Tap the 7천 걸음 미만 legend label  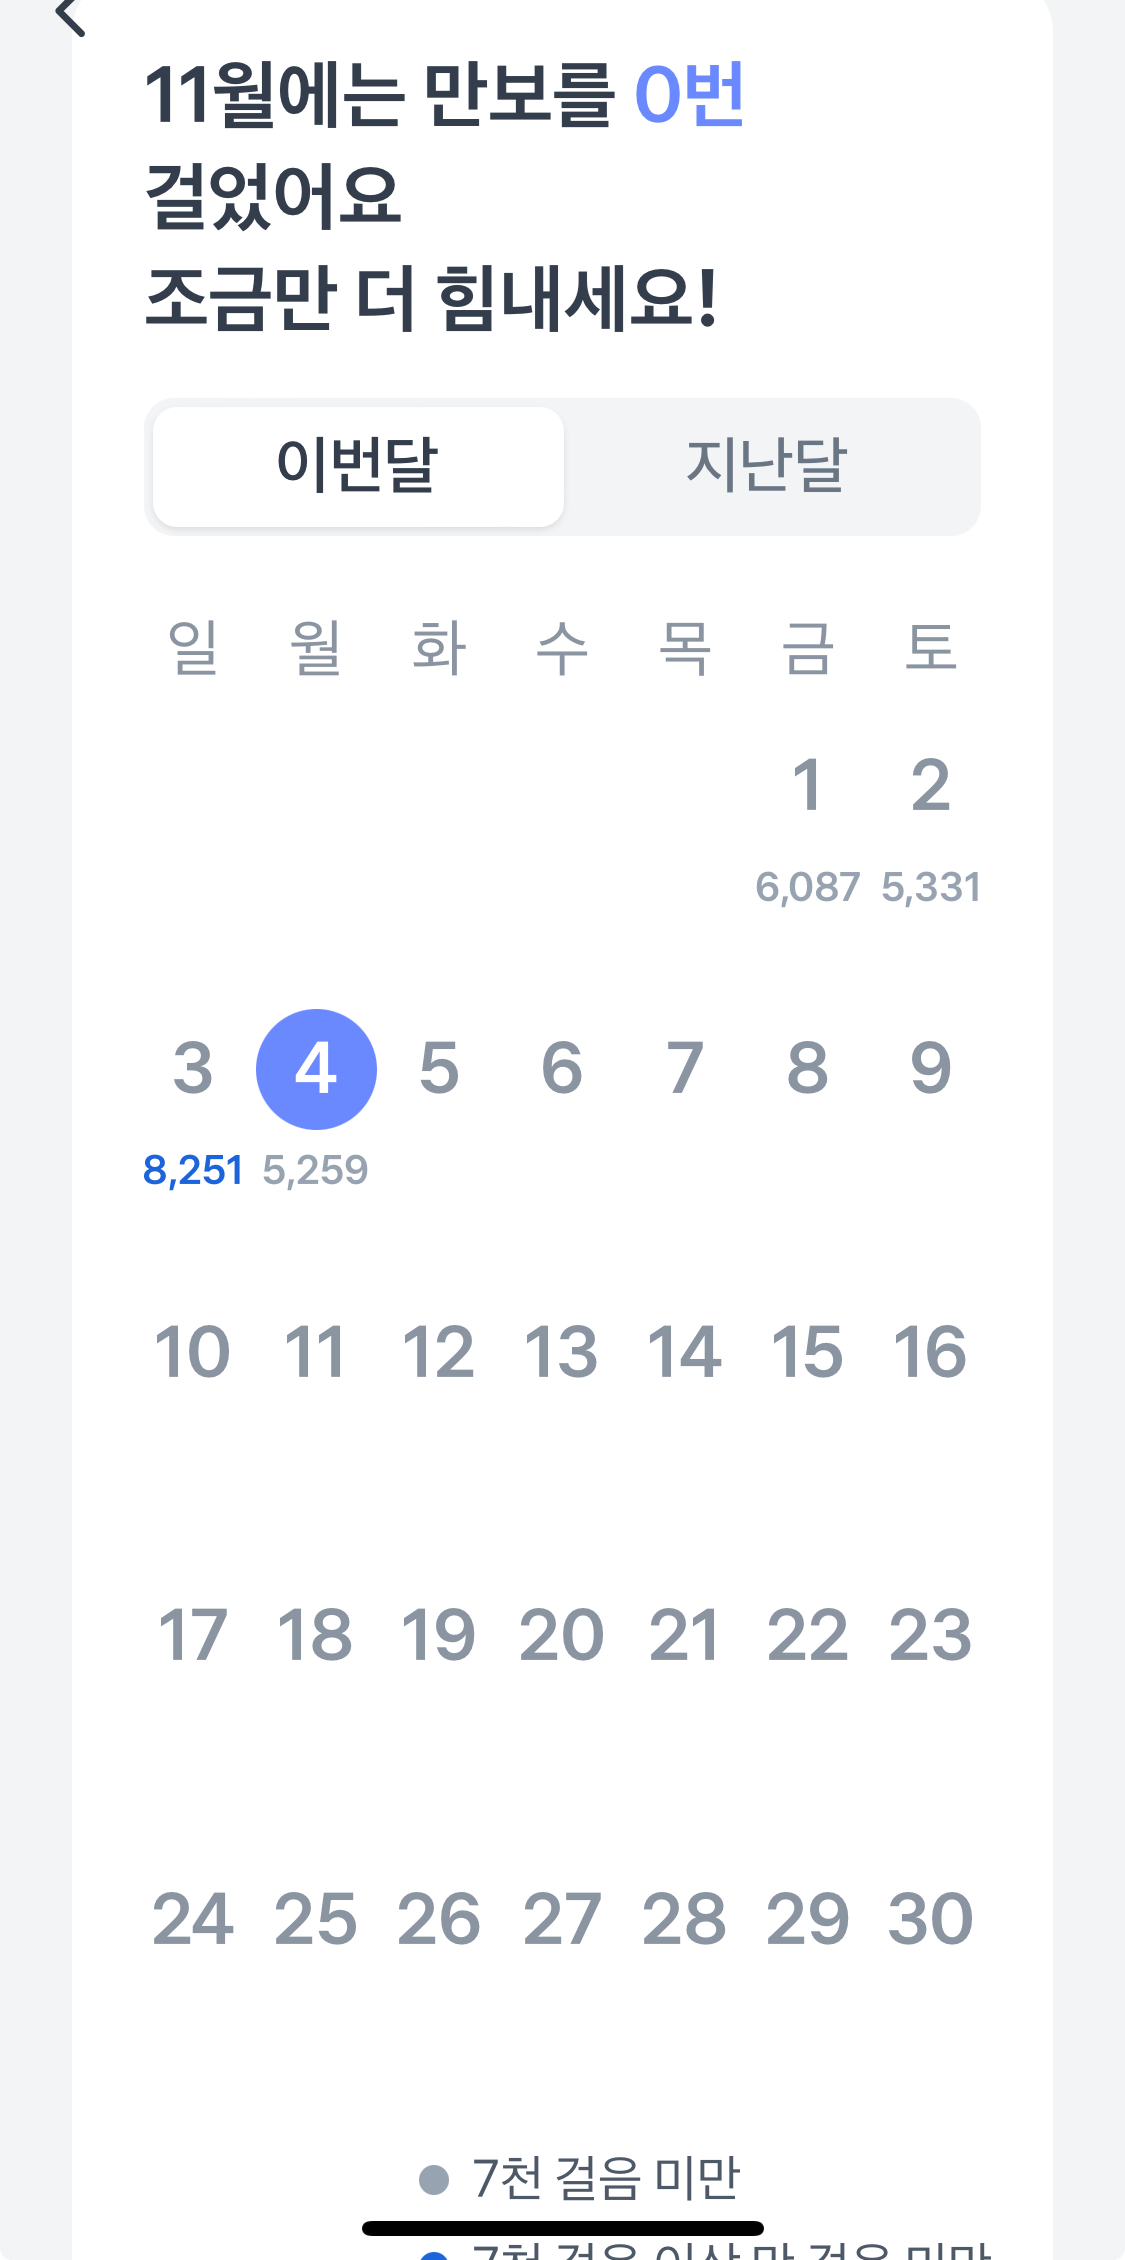pos(606,2179)
